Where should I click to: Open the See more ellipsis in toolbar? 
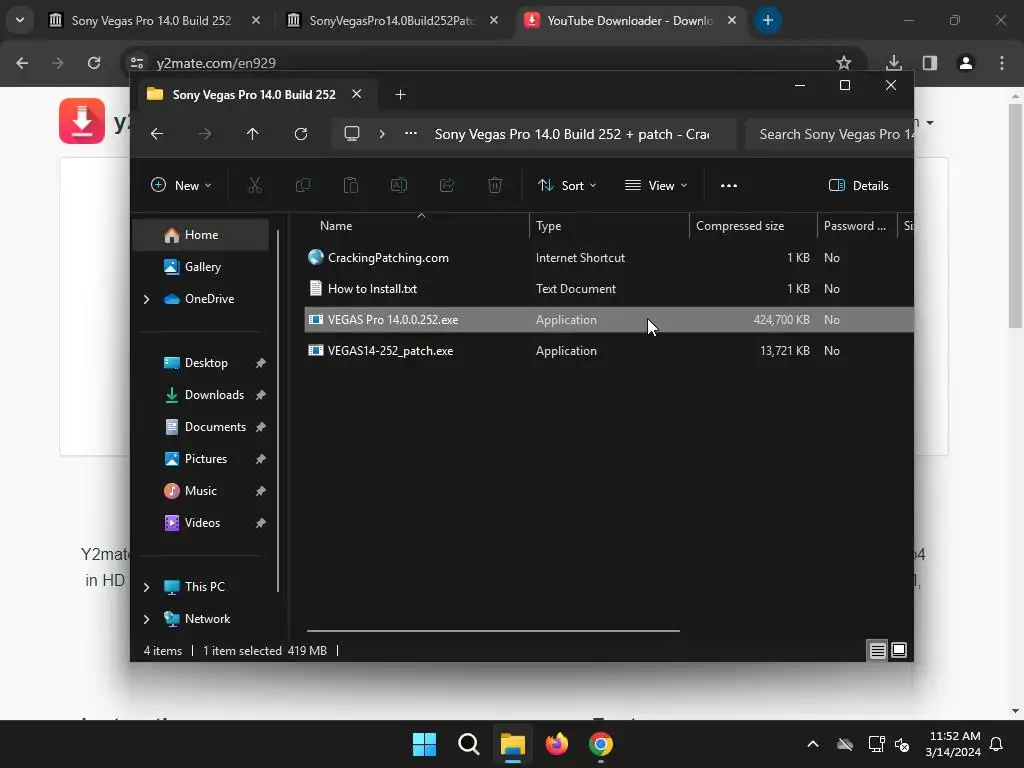[x=729, y=185]
